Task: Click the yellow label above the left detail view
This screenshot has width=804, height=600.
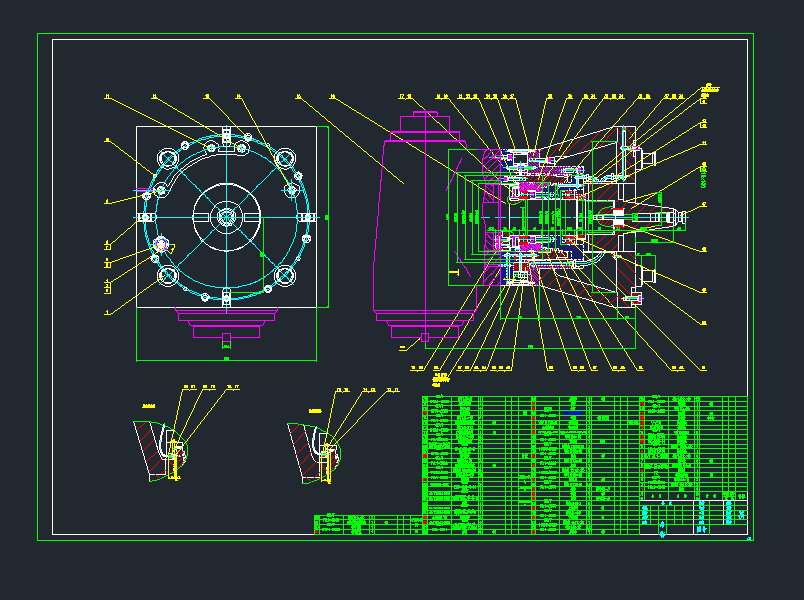Action: point(150,406)
